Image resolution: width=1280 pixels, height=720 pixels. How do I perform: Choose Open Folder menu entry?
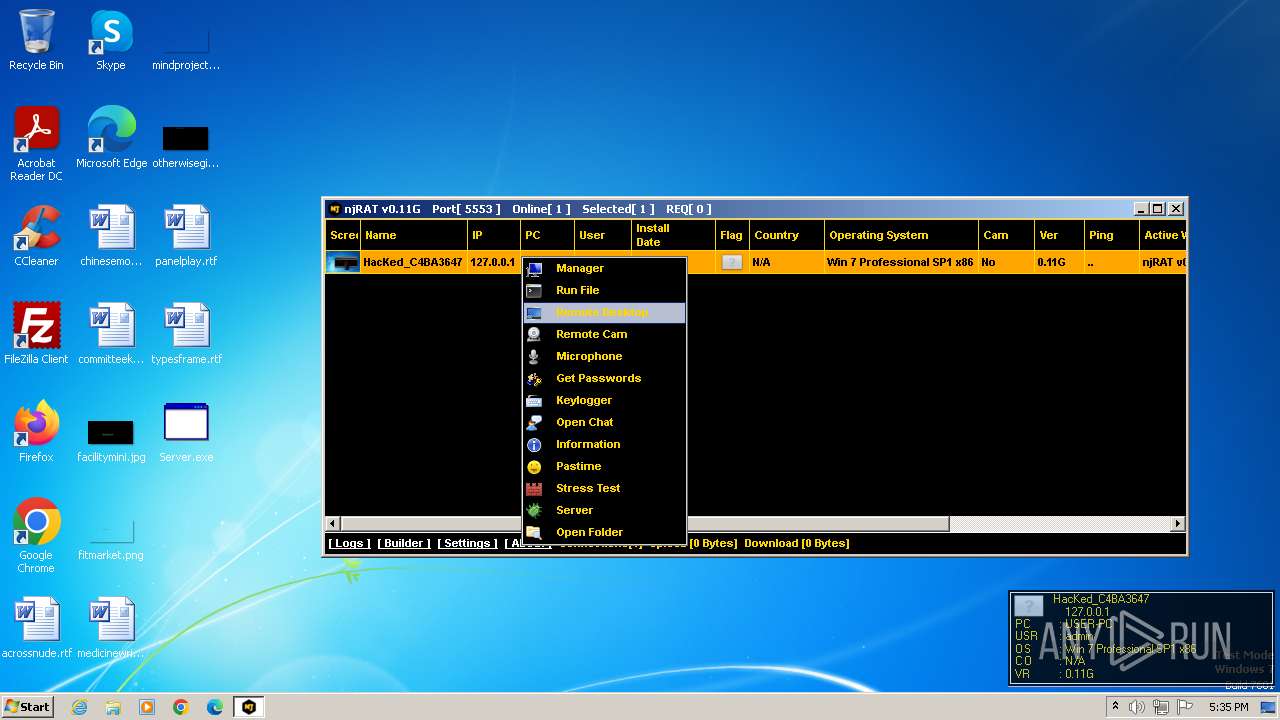pos(604,532)
